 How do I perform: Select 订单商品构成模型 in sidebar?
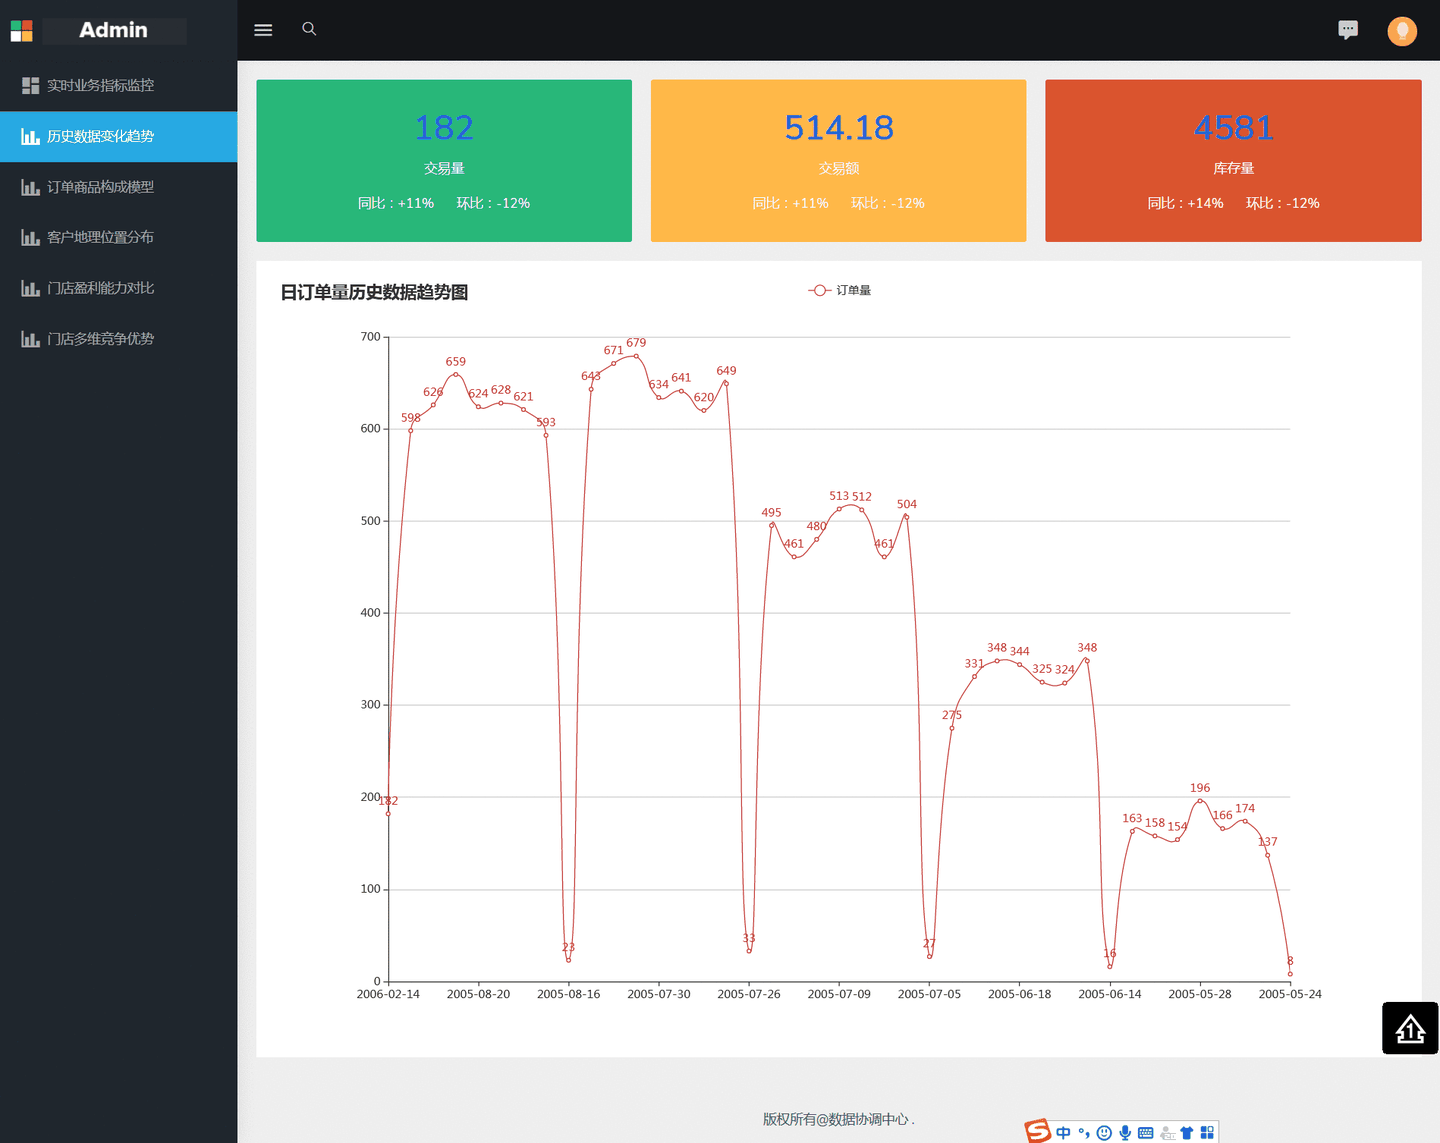point(118,187)
